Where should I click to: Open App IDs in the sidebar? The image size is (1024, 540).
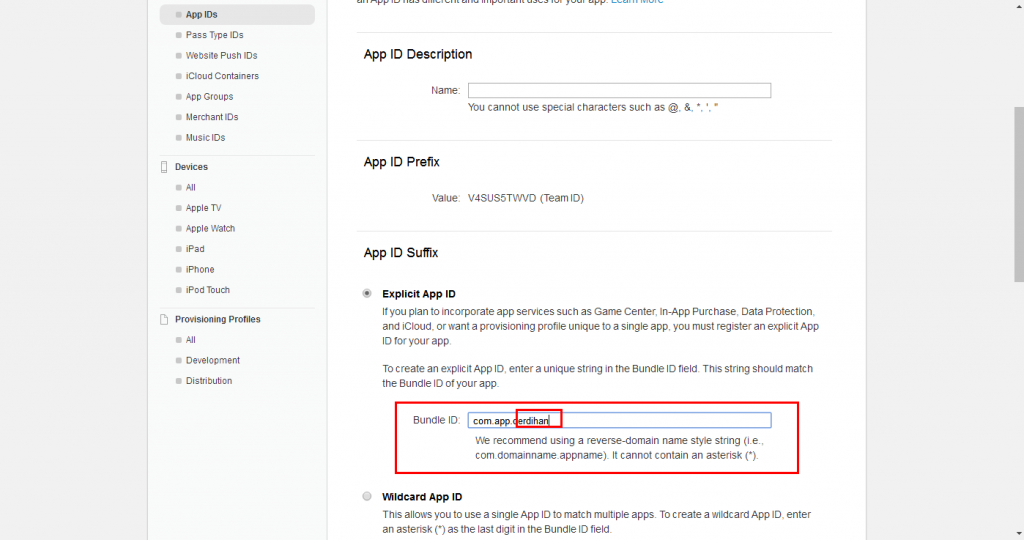coord(201,15)
